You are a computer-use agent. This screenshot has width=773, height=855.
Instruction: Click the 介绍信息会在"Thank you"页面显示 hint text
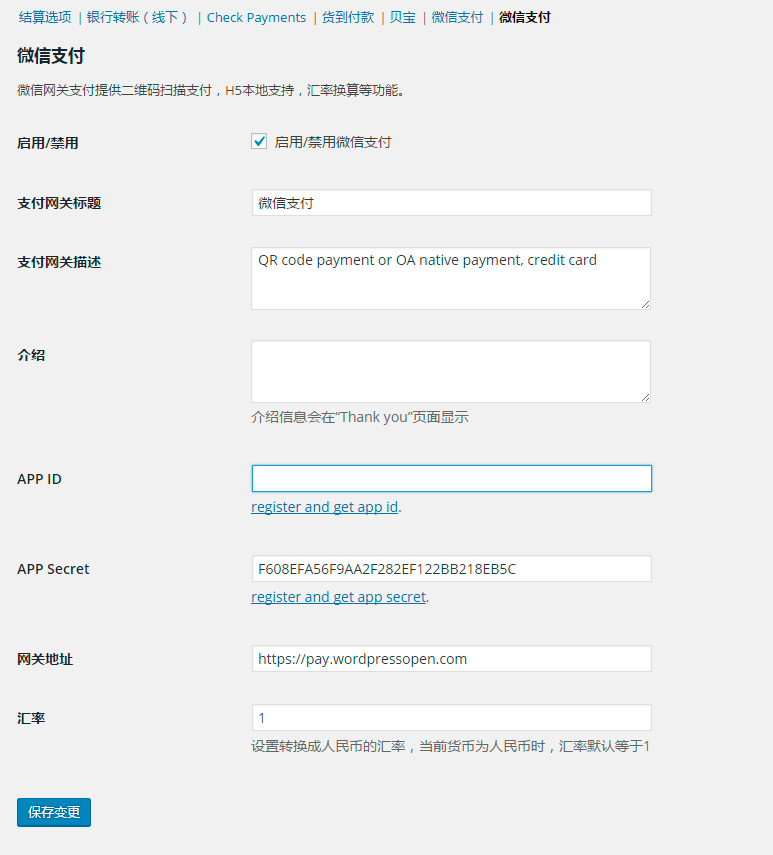360,417
